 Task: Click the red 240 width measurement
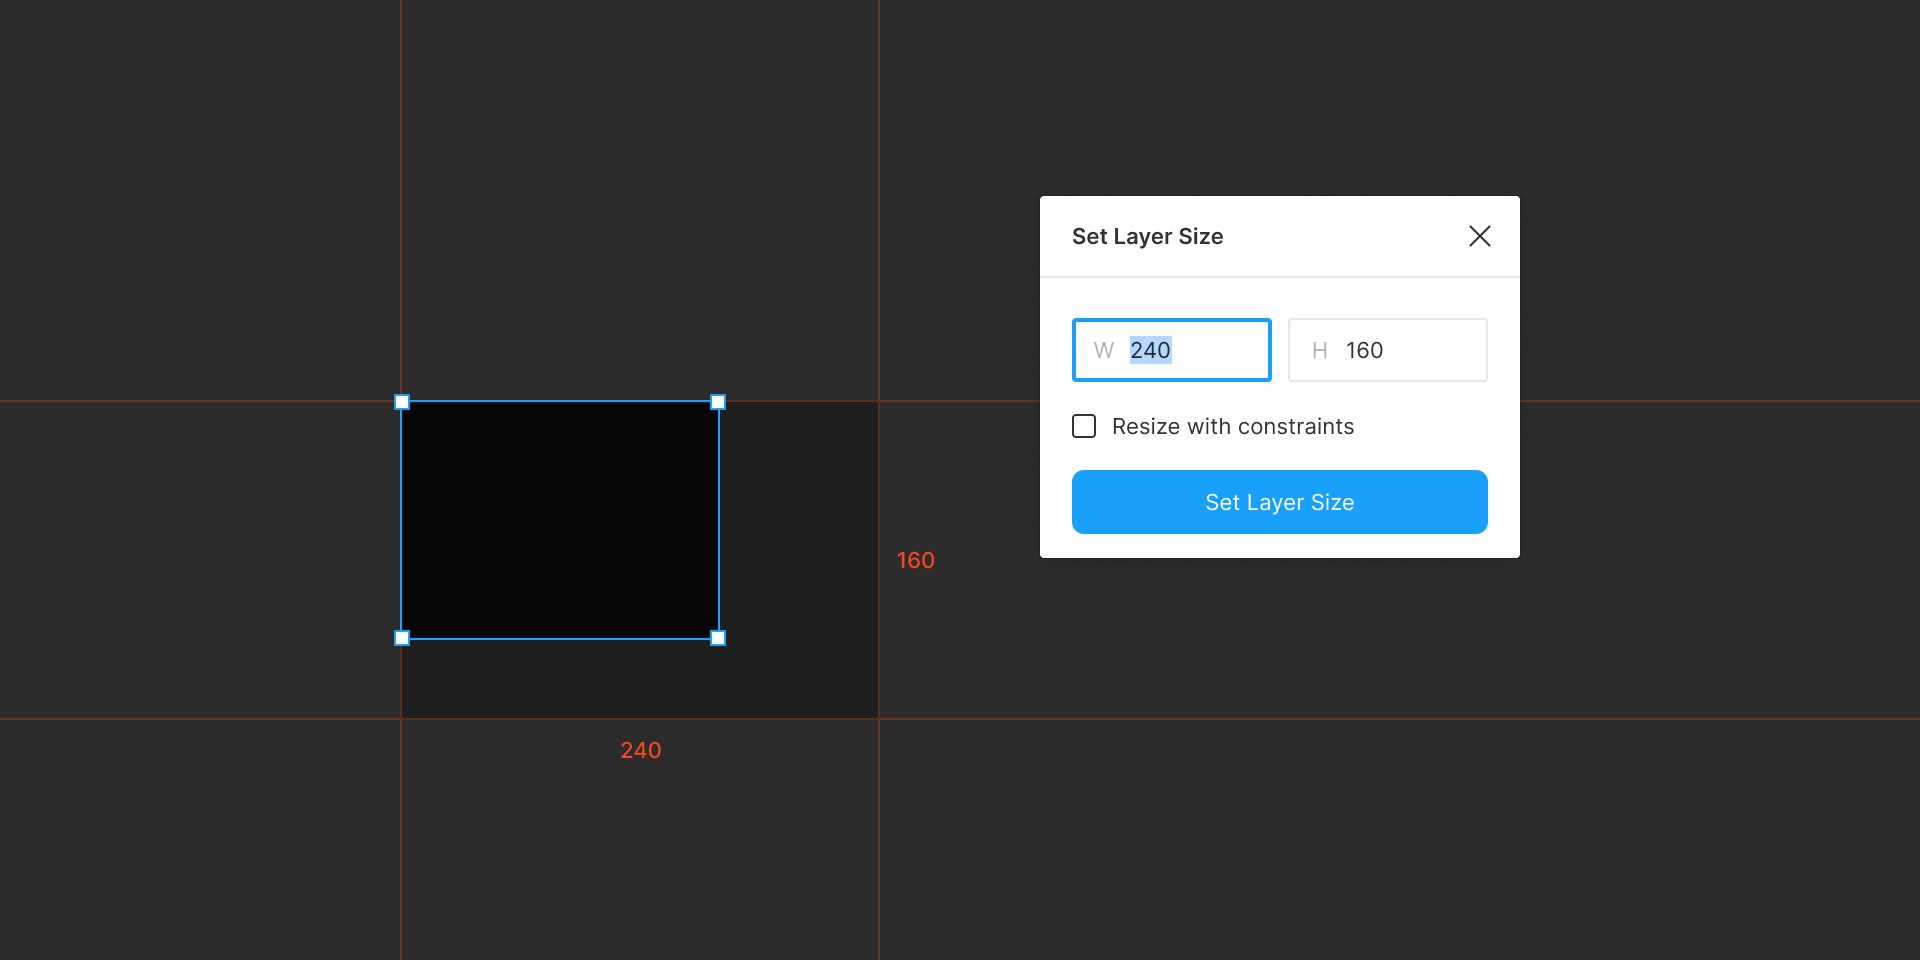(640, 750)
